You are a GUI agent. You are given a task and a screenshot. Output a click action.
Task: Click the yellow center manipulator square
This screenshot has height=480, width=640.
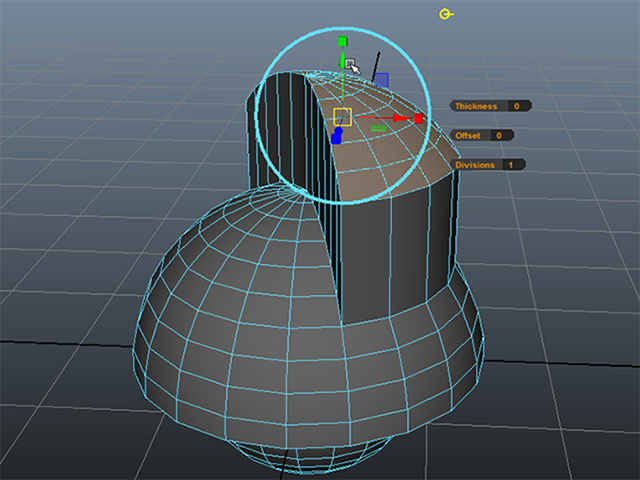pyautogui.click(x=342, y=117)
